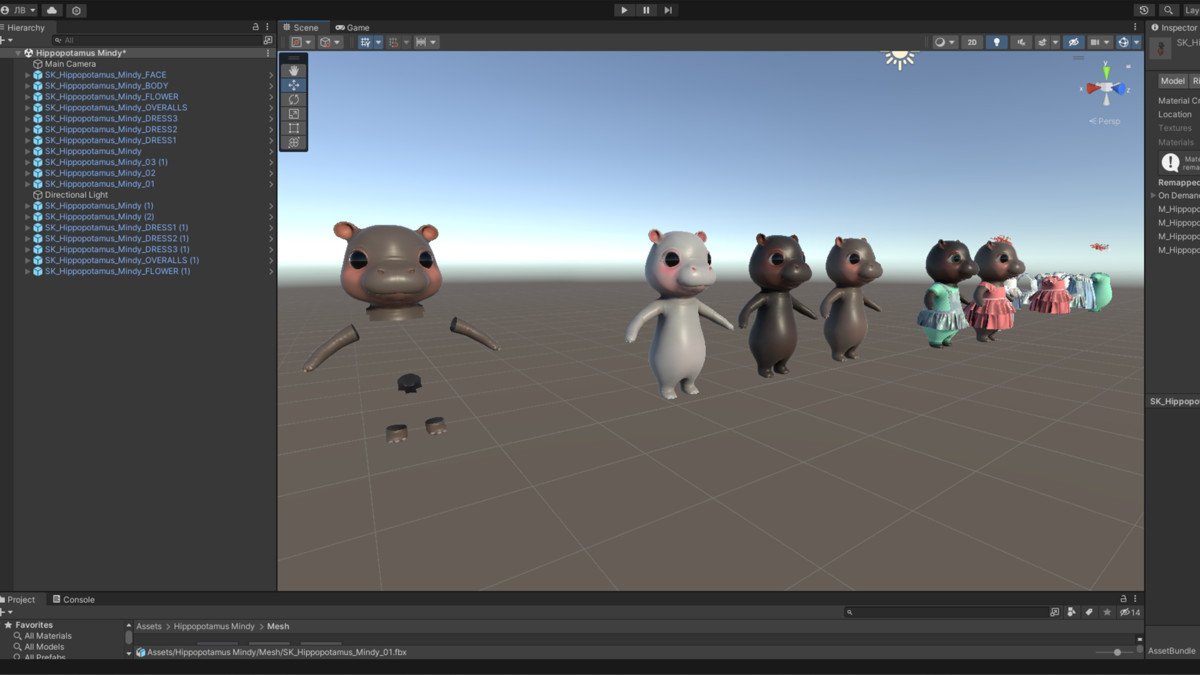
Task: Toggle hidden packages visibility count 14
Action: click(1130, 612)
